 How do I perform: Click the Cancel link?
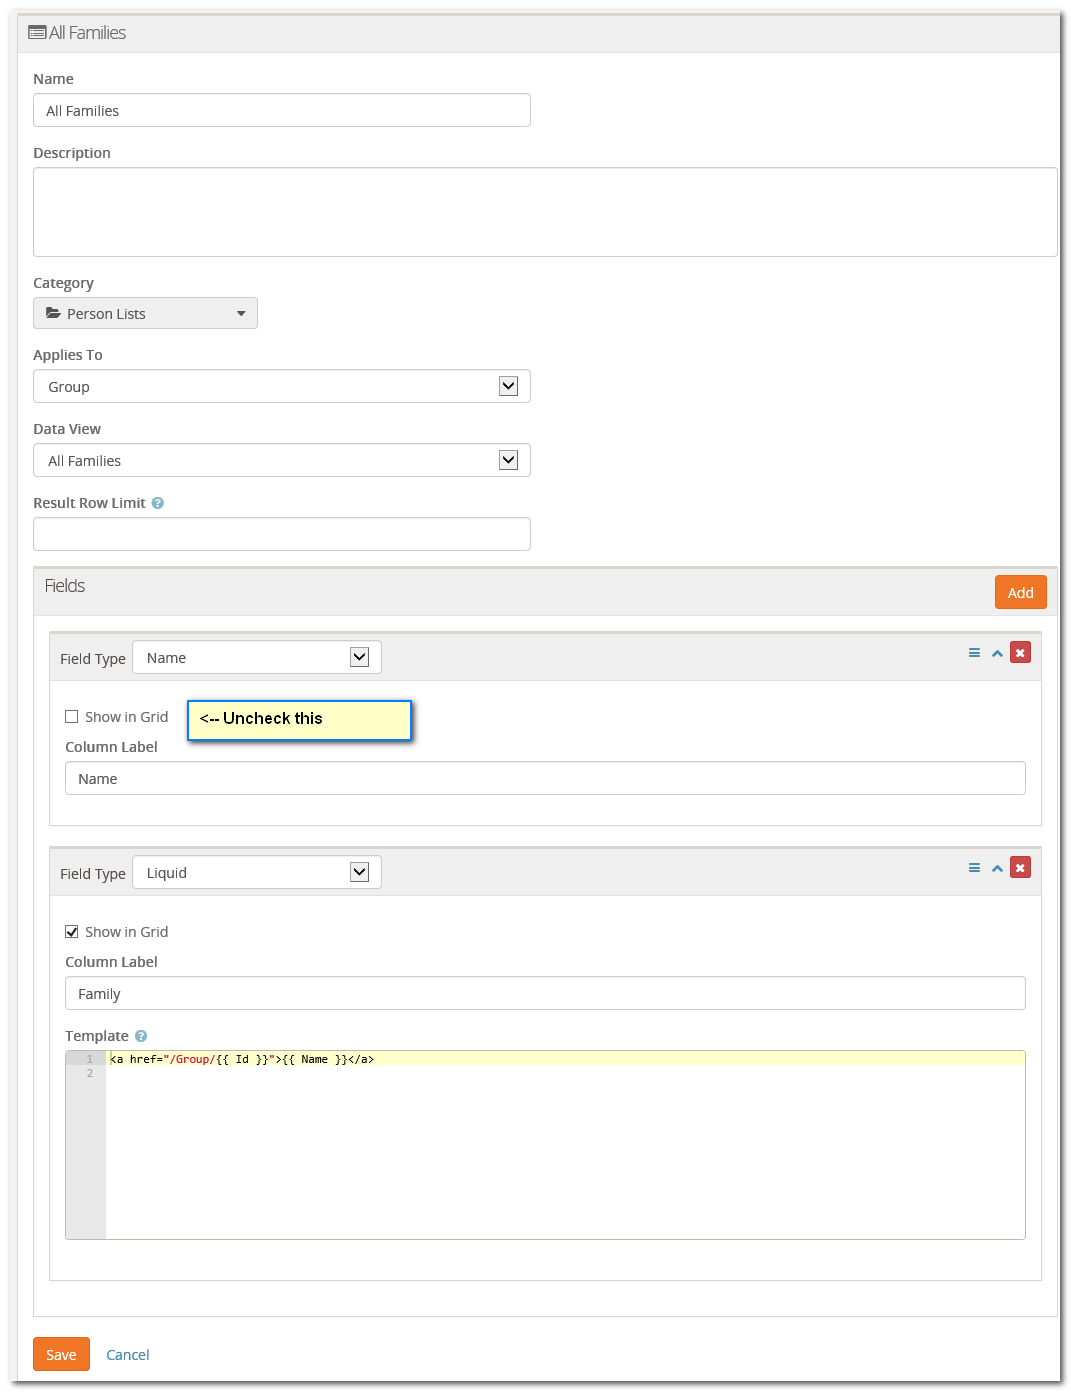point(128,1355)
